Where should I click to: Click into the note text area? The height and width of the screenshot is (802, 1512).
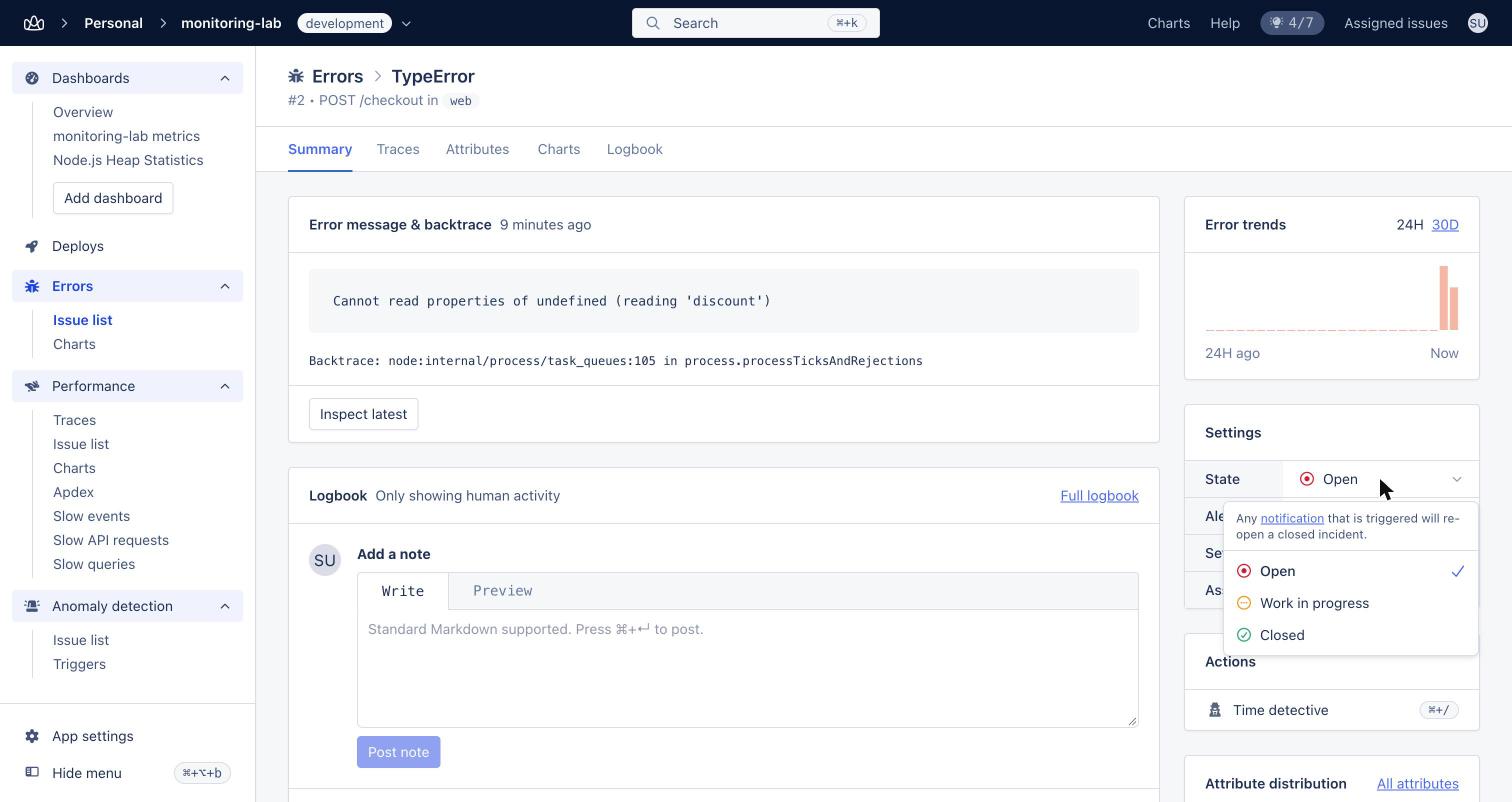pyautogui.click(x=748, y=668)
